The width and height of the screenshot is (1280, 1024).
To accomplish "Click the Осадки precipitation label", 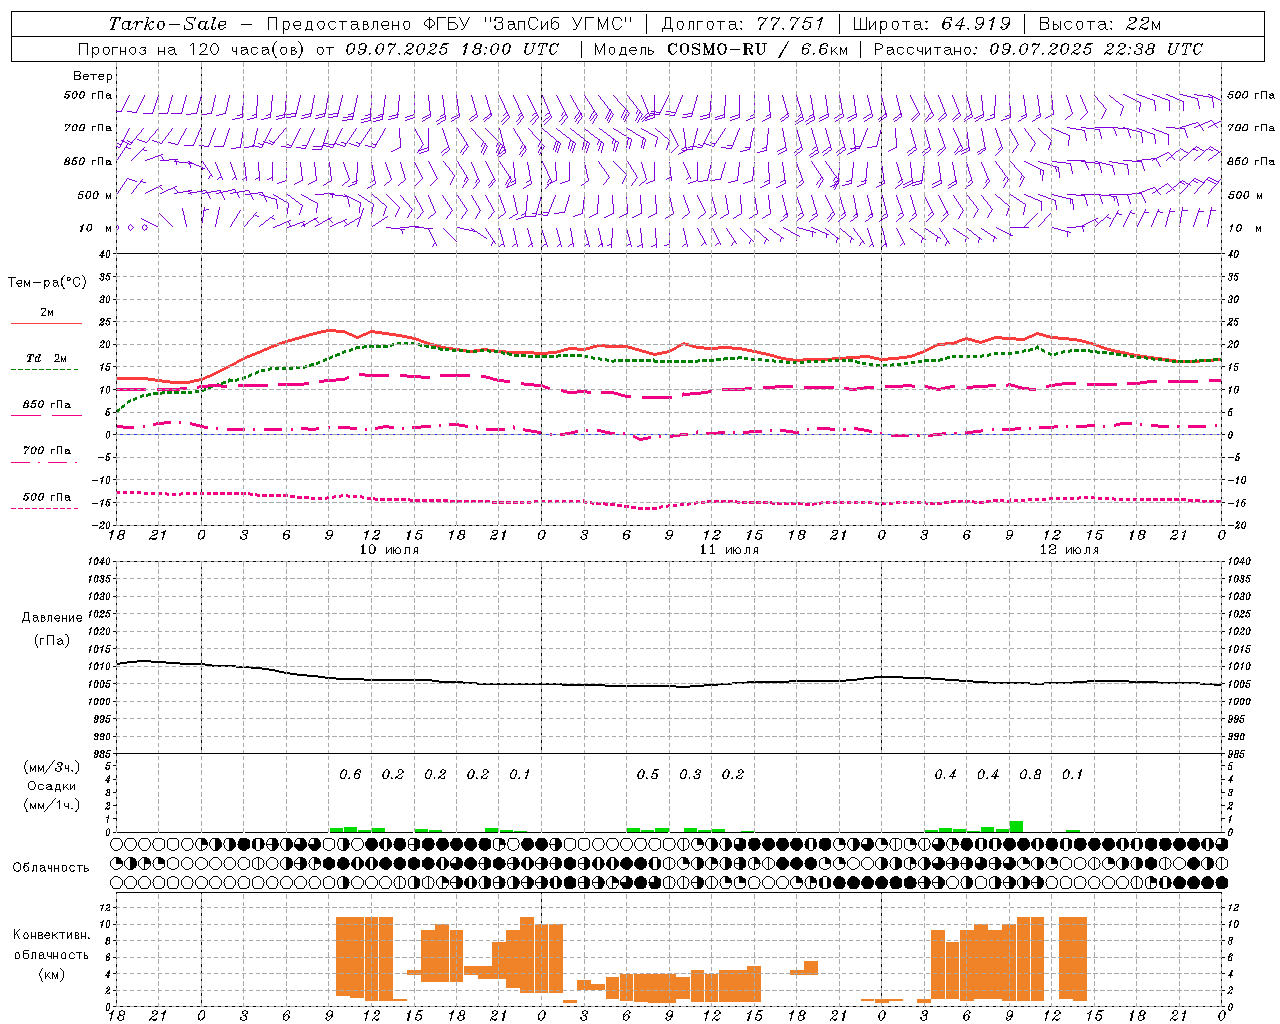I will click(52, 786).
